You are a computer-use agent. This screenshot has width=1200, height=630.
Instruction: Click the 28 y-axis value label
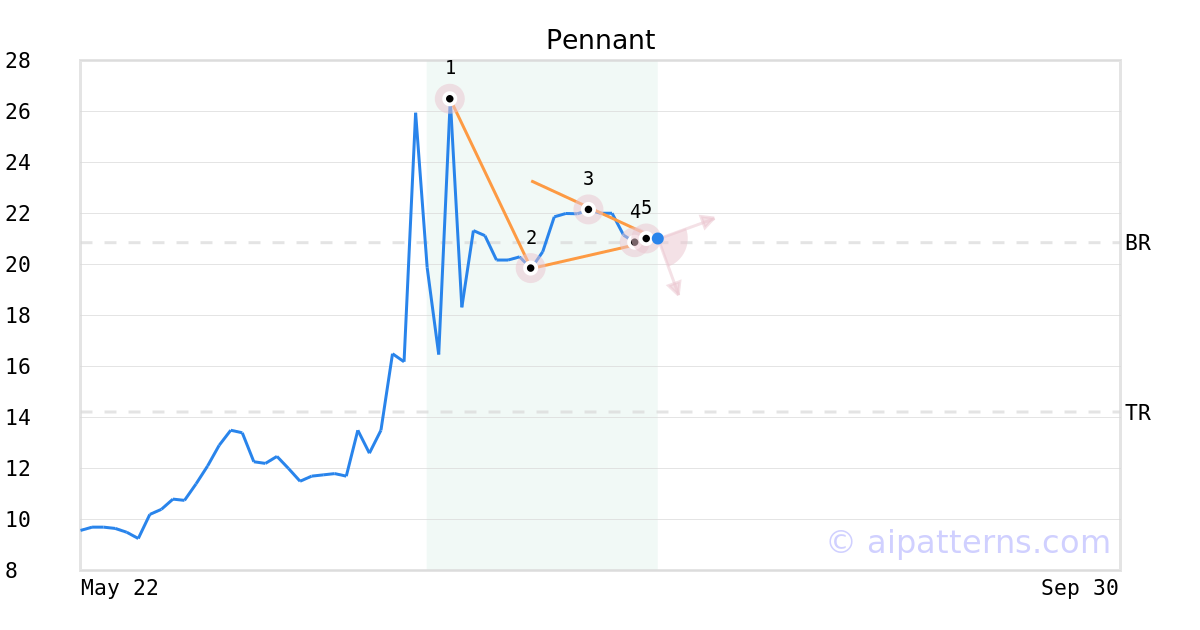click(18, 61)
